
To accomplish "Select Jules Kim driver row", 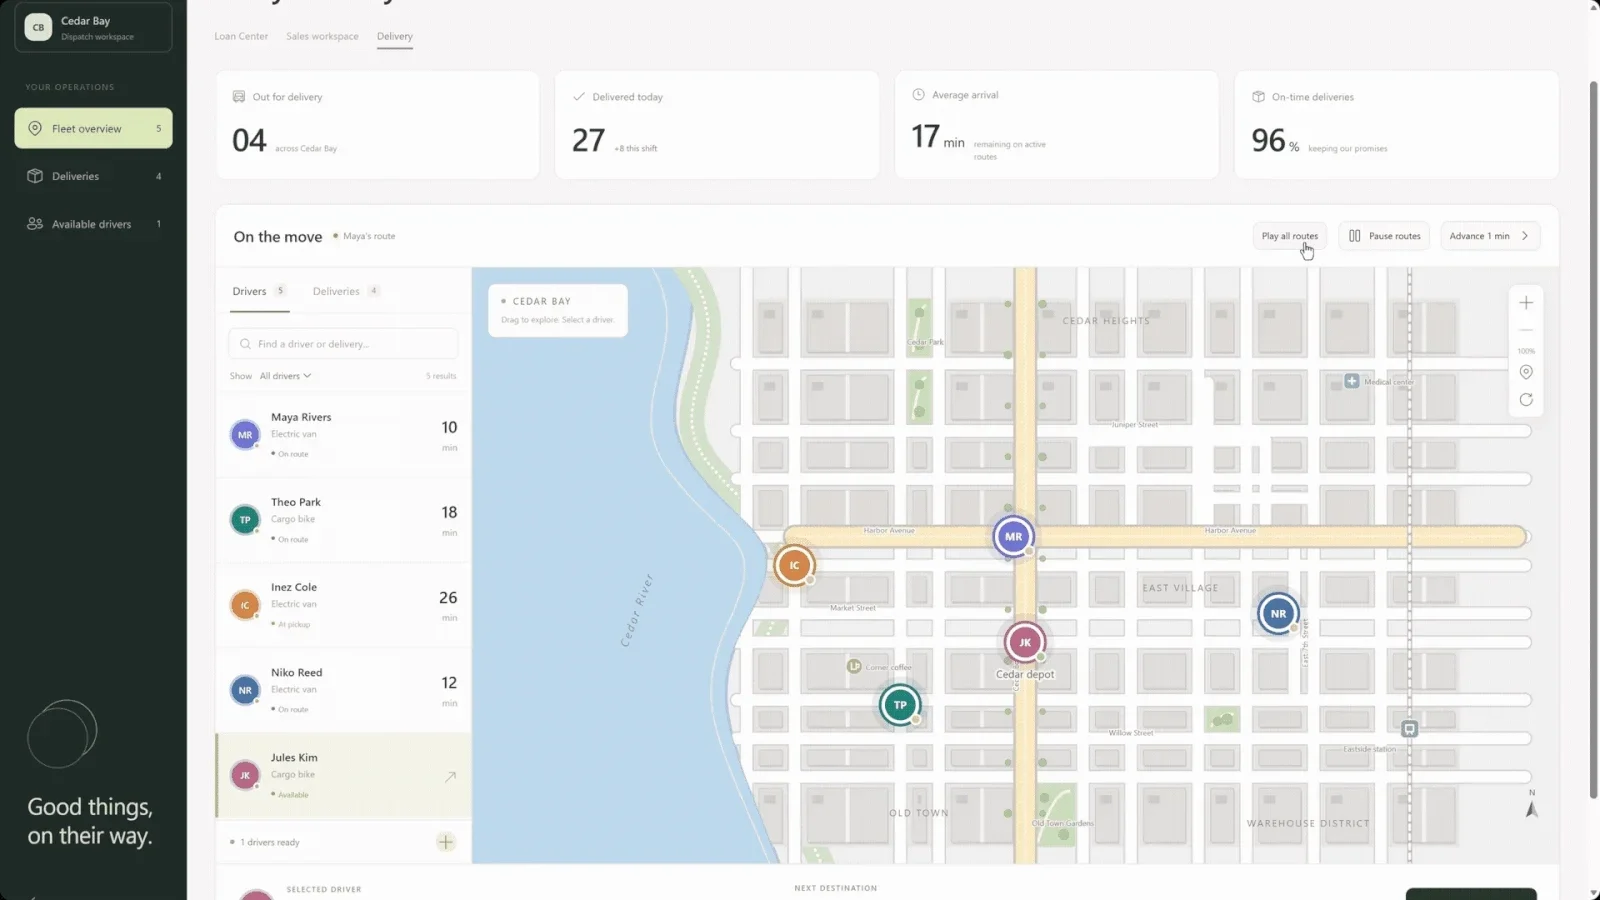I will pyautogui.click(x=343, y=776).
